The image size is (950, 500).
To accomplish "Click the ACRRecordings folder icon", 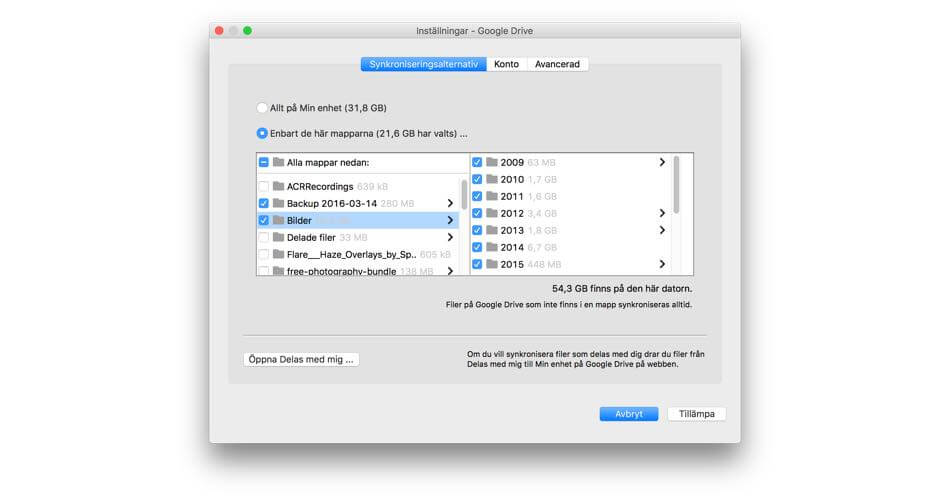I will click(x=278, y=187).
